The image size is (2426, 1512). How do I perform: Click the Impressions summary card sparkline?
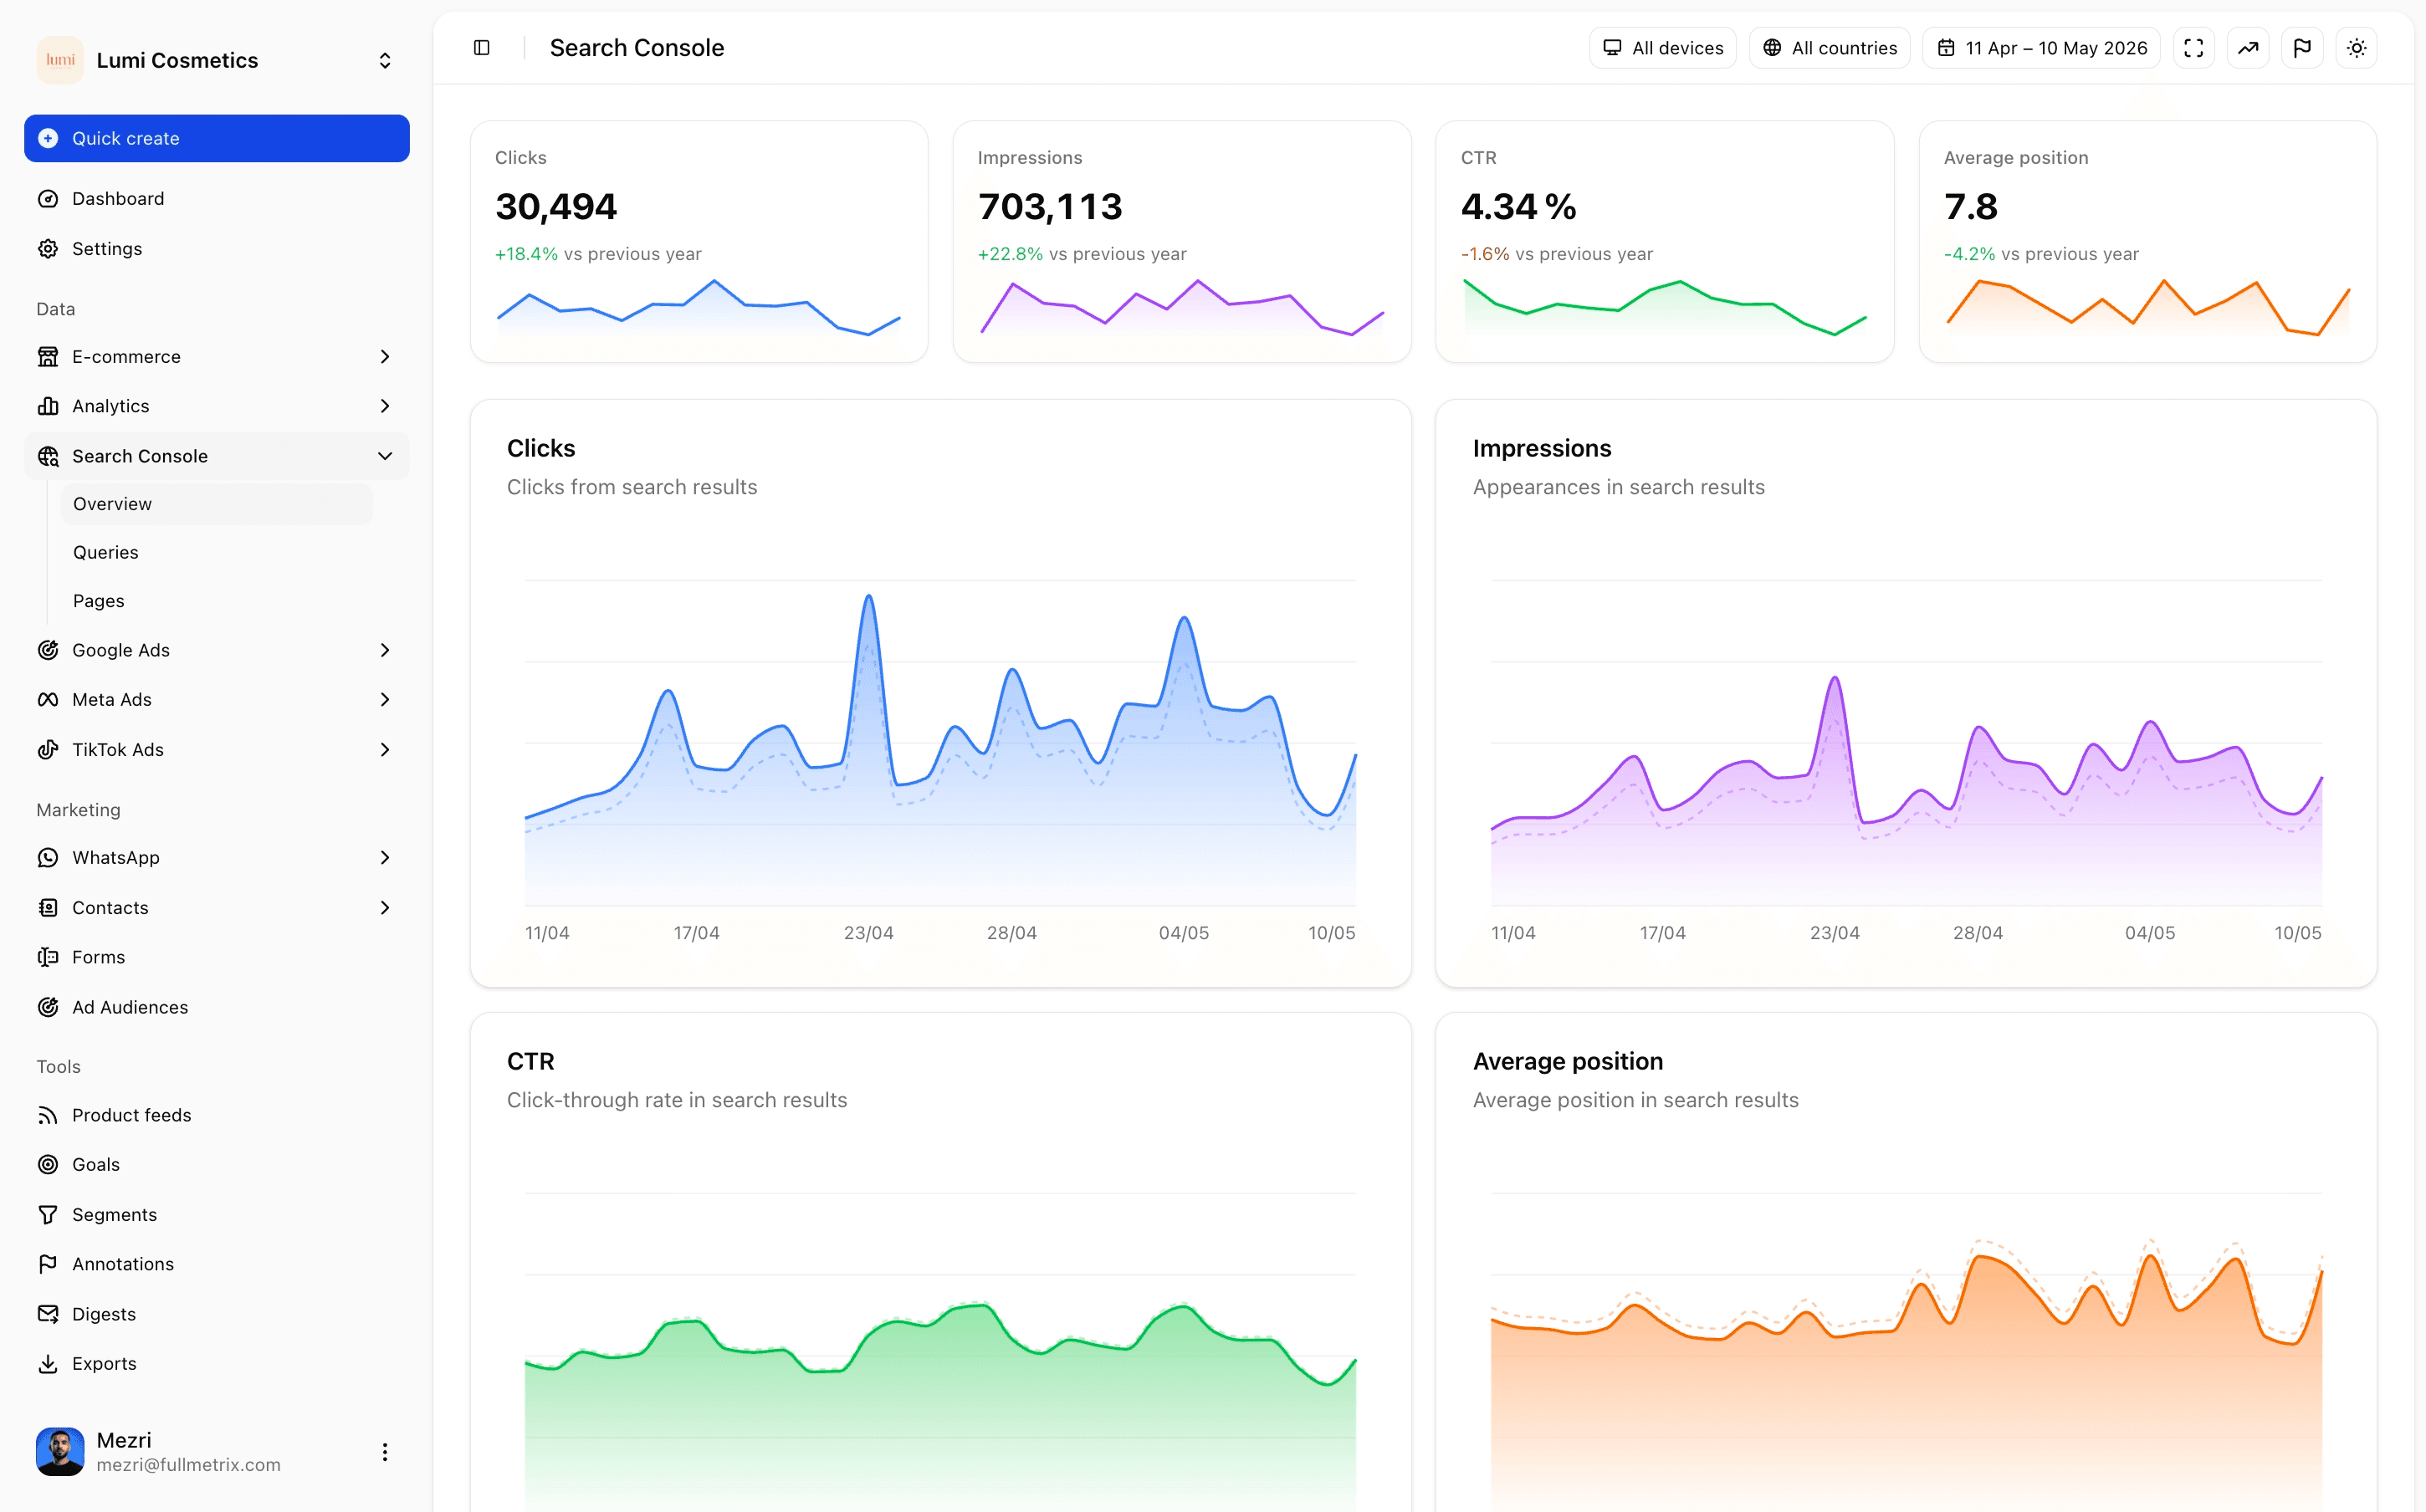[1182, 309]
